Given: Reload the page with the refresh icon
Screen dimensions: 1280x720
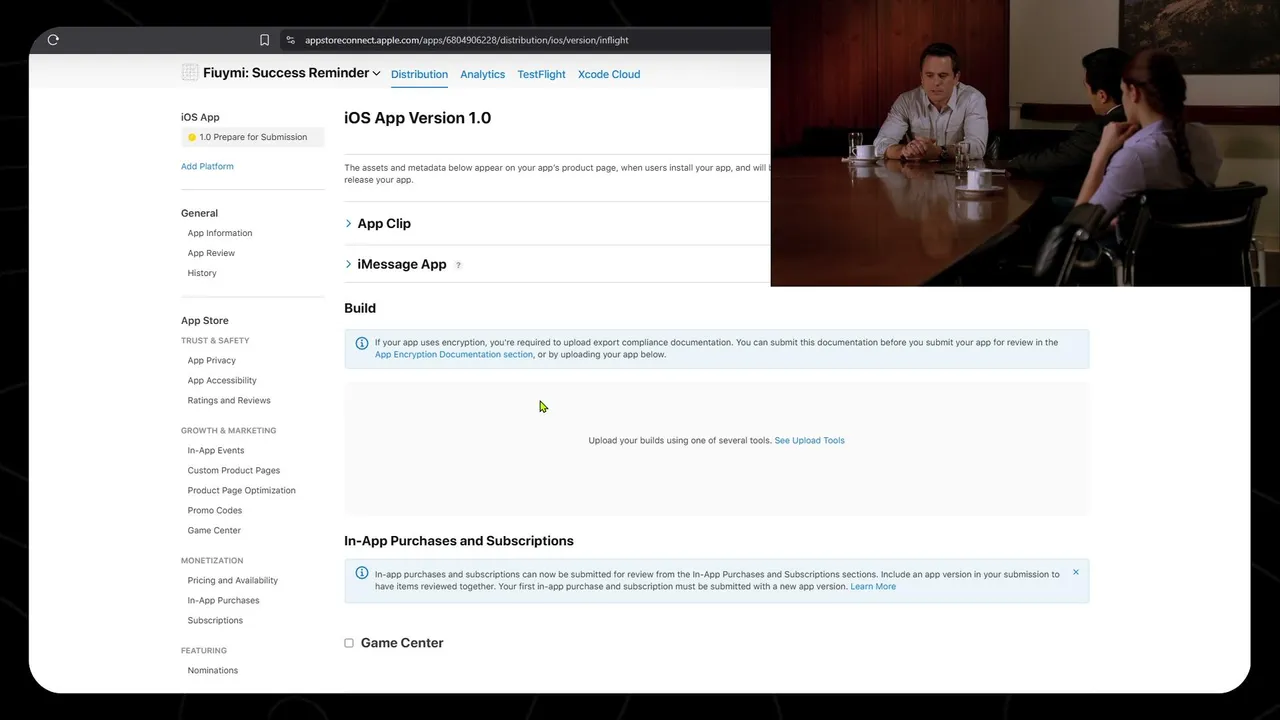Looking at the screenshot, I should pyautogui.click(x=53, y=40).
